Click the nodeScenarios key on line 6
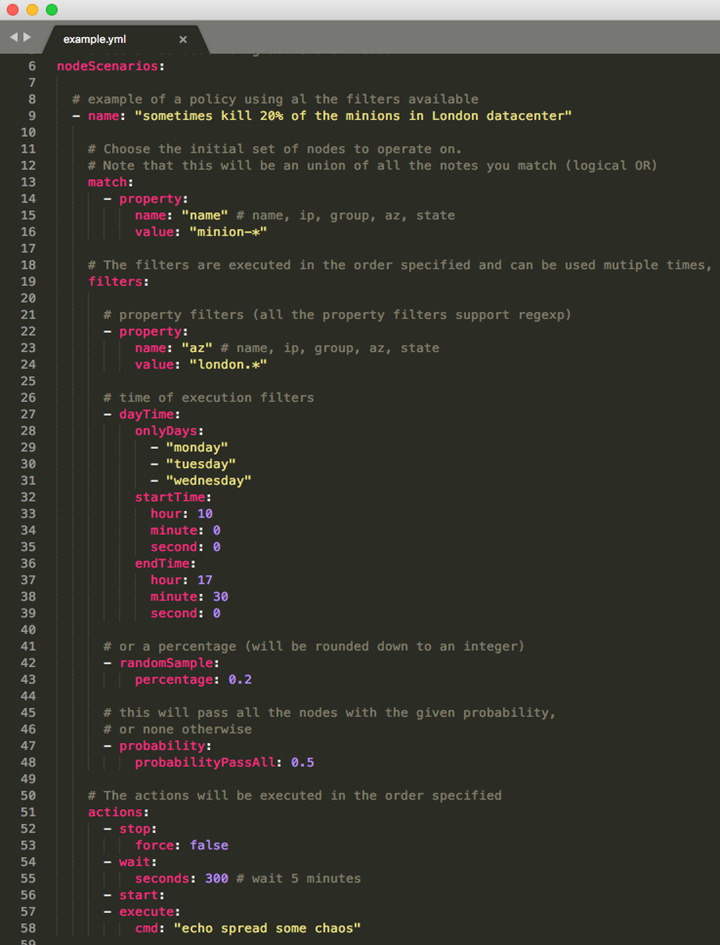The height and width of the screenshot is (945, 720). tap(107, 66)
